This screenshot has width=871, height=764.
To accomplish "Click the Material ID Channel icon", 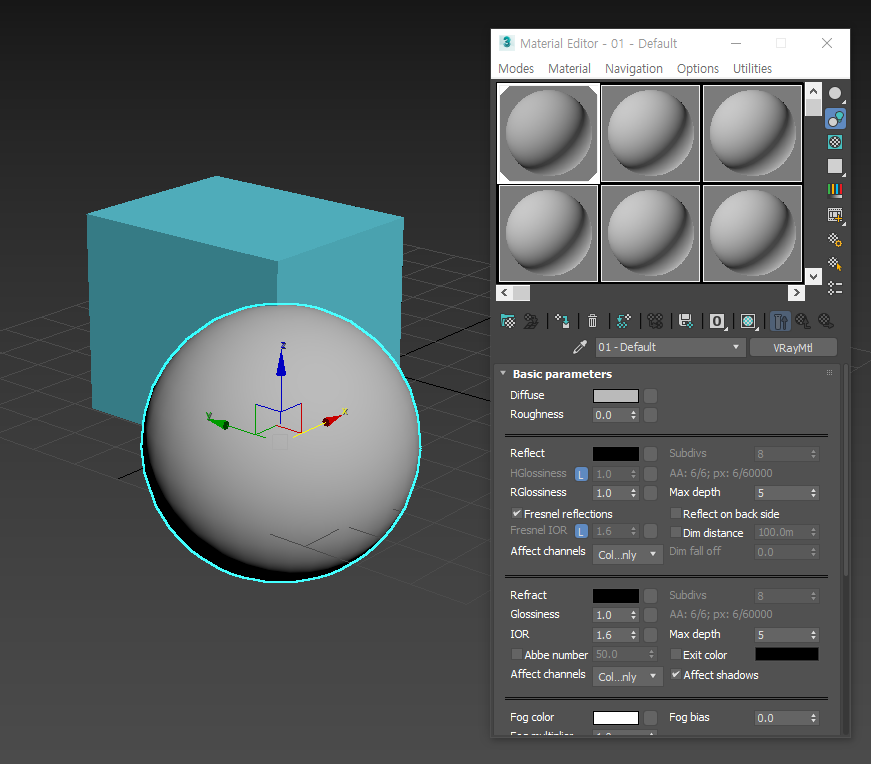I will 717,321.
